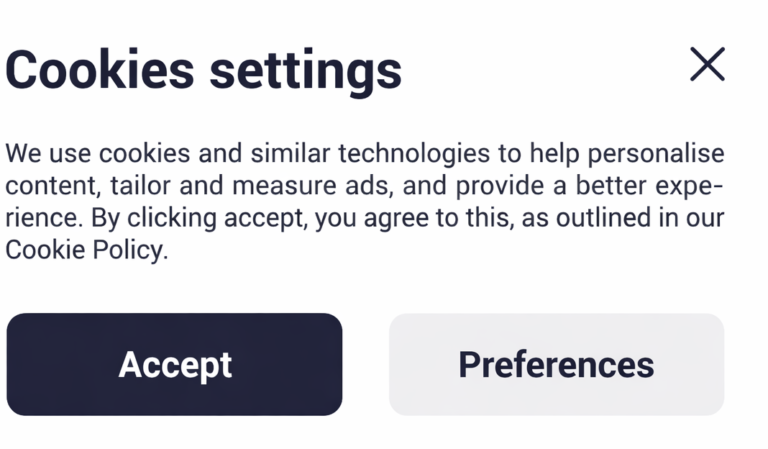This screenshot has width=768, height=449.
Task: Open the Cookie Policy link
Action: pos(83,249)
